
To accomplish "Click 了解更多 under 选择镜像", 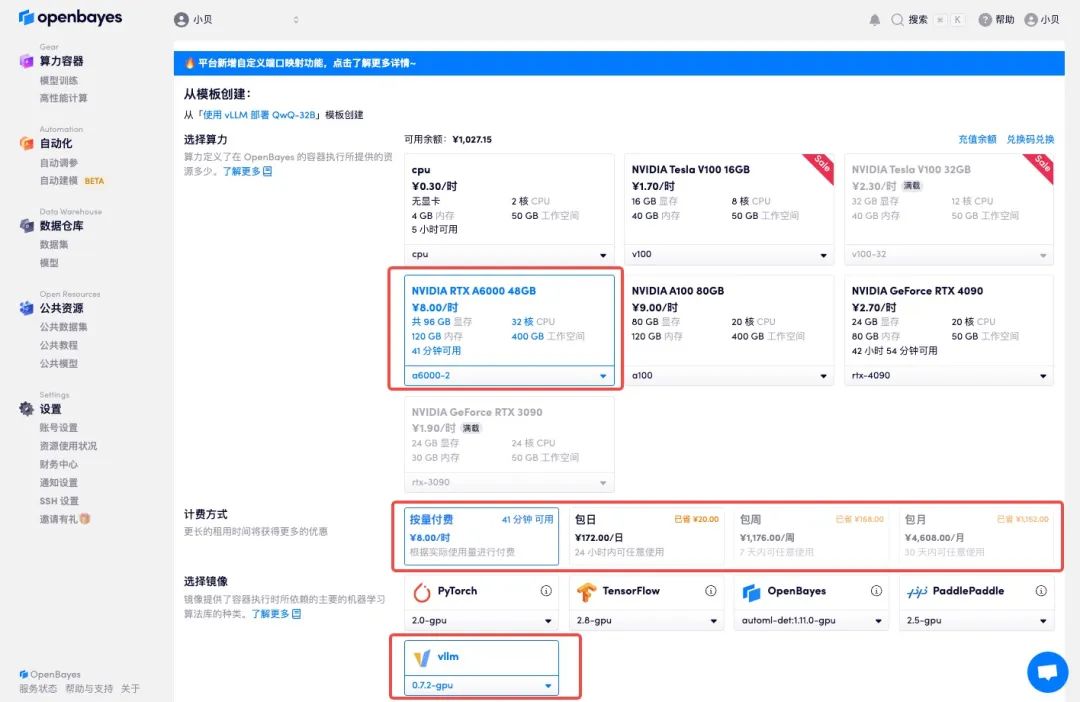I will point(276,613).
